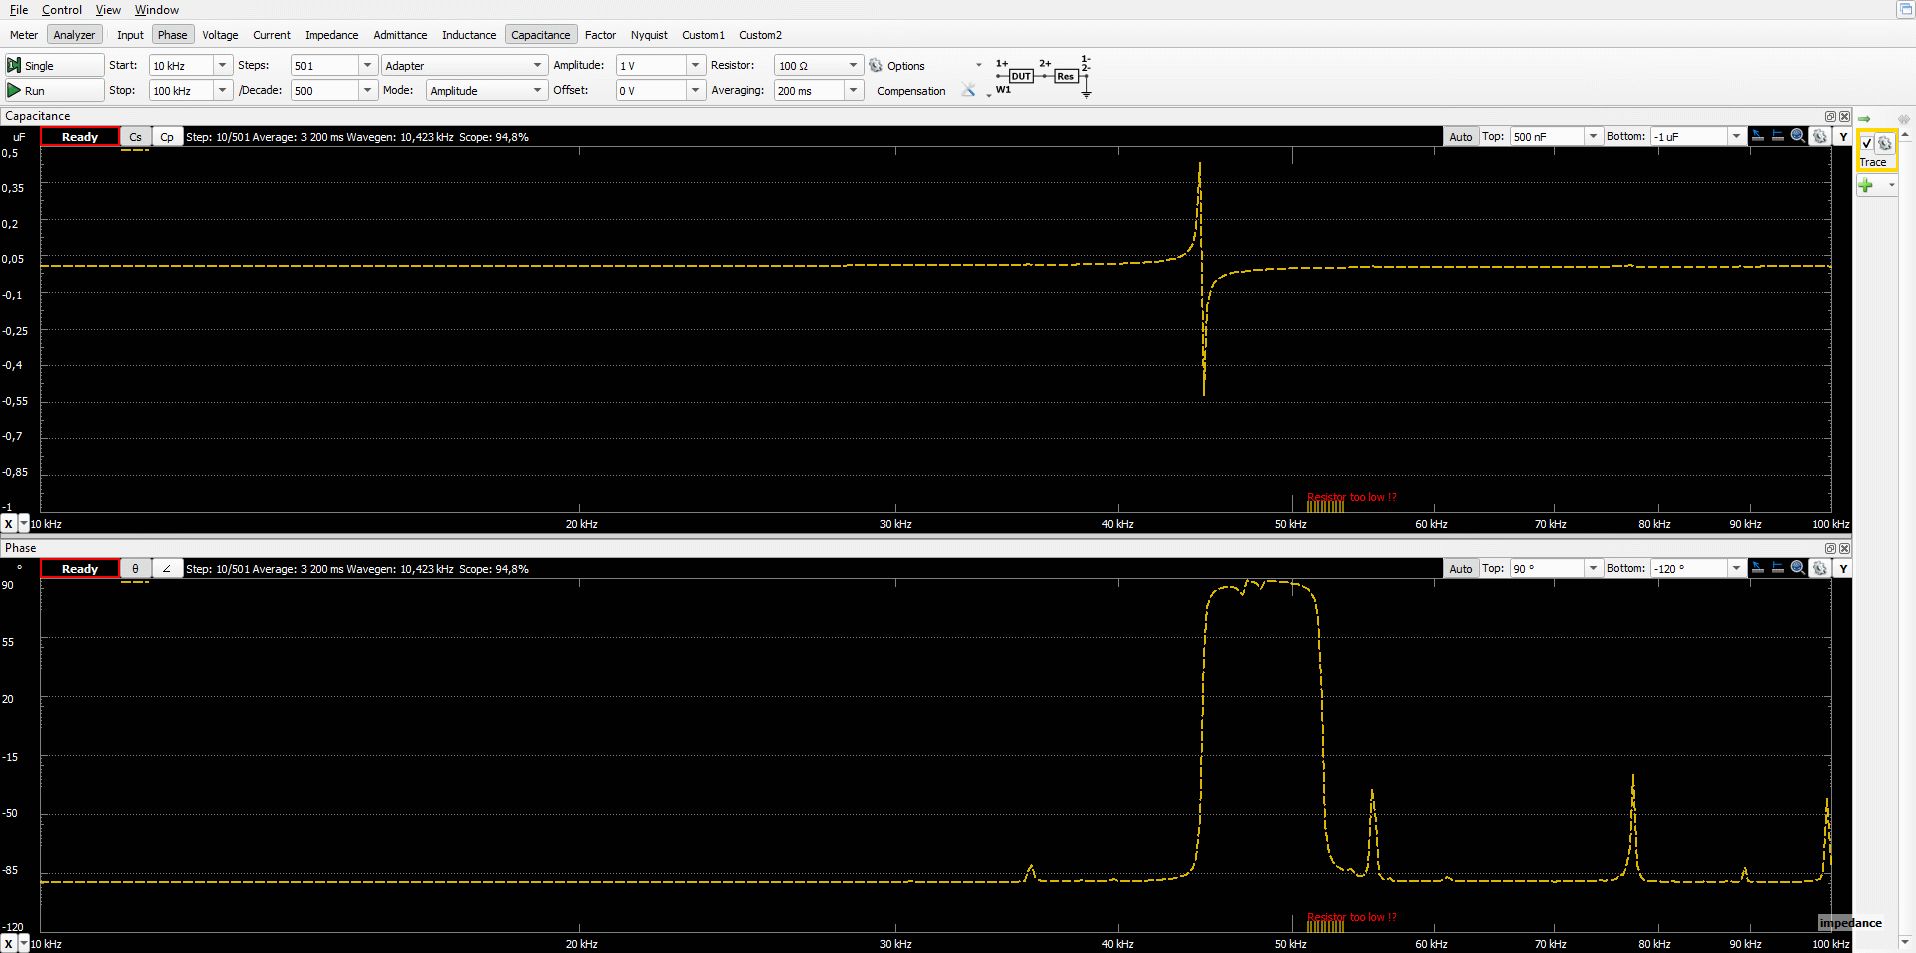Open the Window menu
Image resolution: width=1916 pixels, height=953 pixels.
157,10
